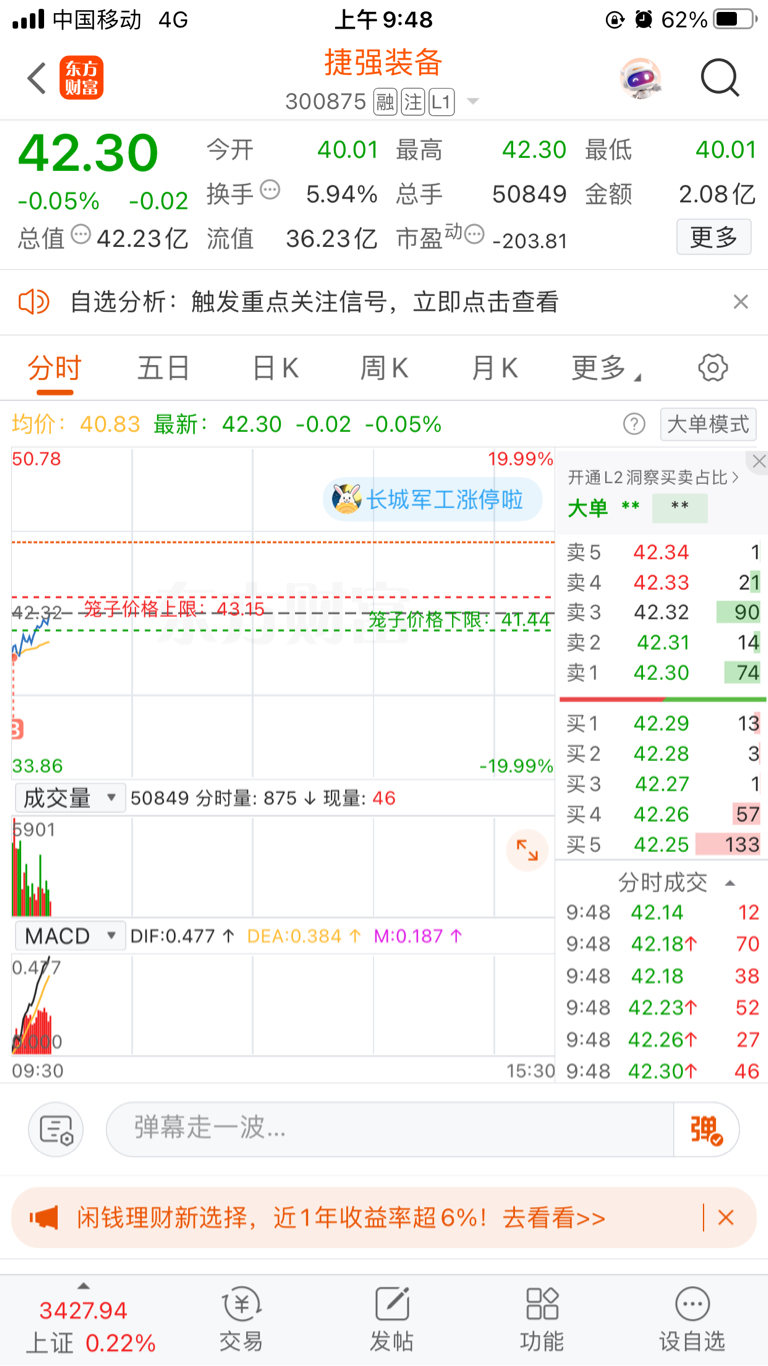Open the search magnifier icon
Image resolution: width=768 pixels, height=1366 pixels.
coord(719,78)
